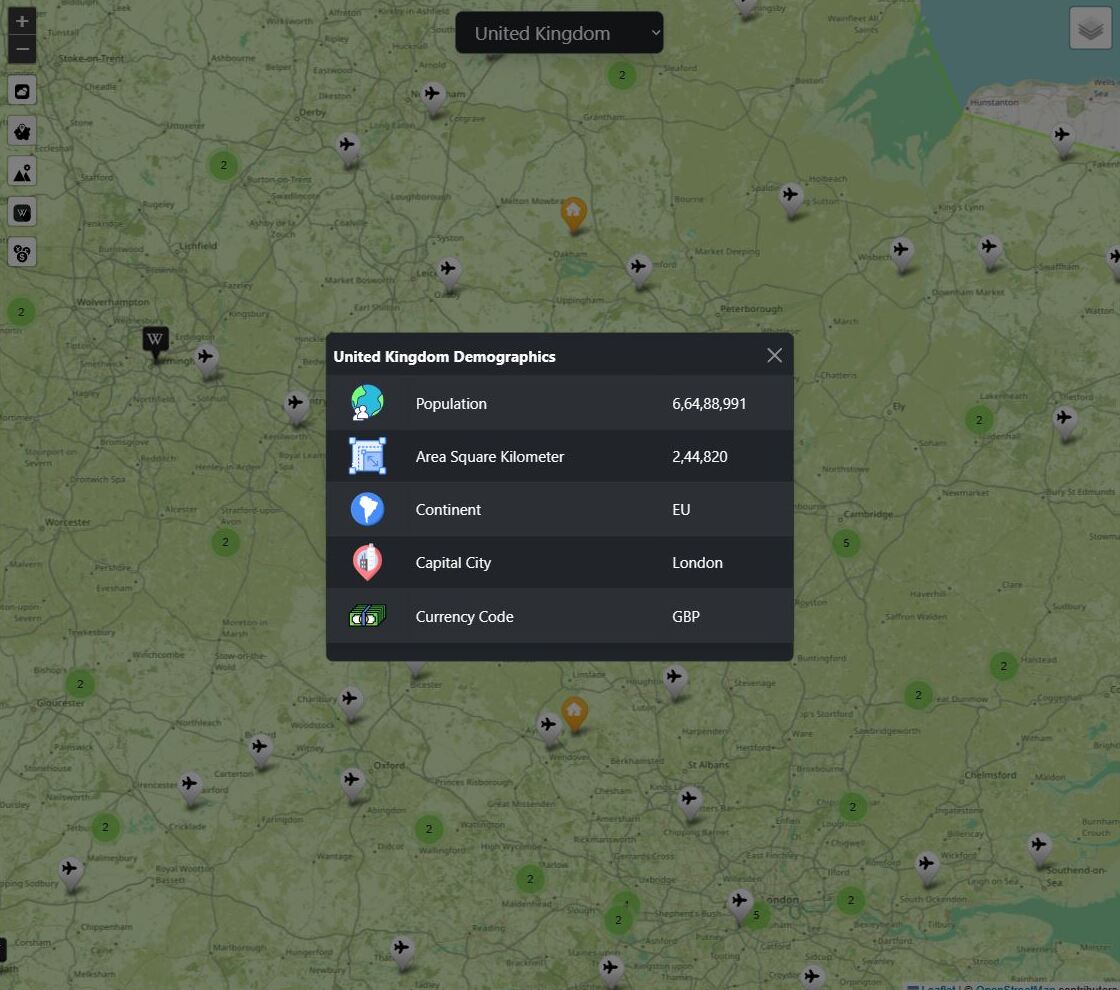
Task: Open the OpenStreetMap attribution link
Action: coord(1040,986)
